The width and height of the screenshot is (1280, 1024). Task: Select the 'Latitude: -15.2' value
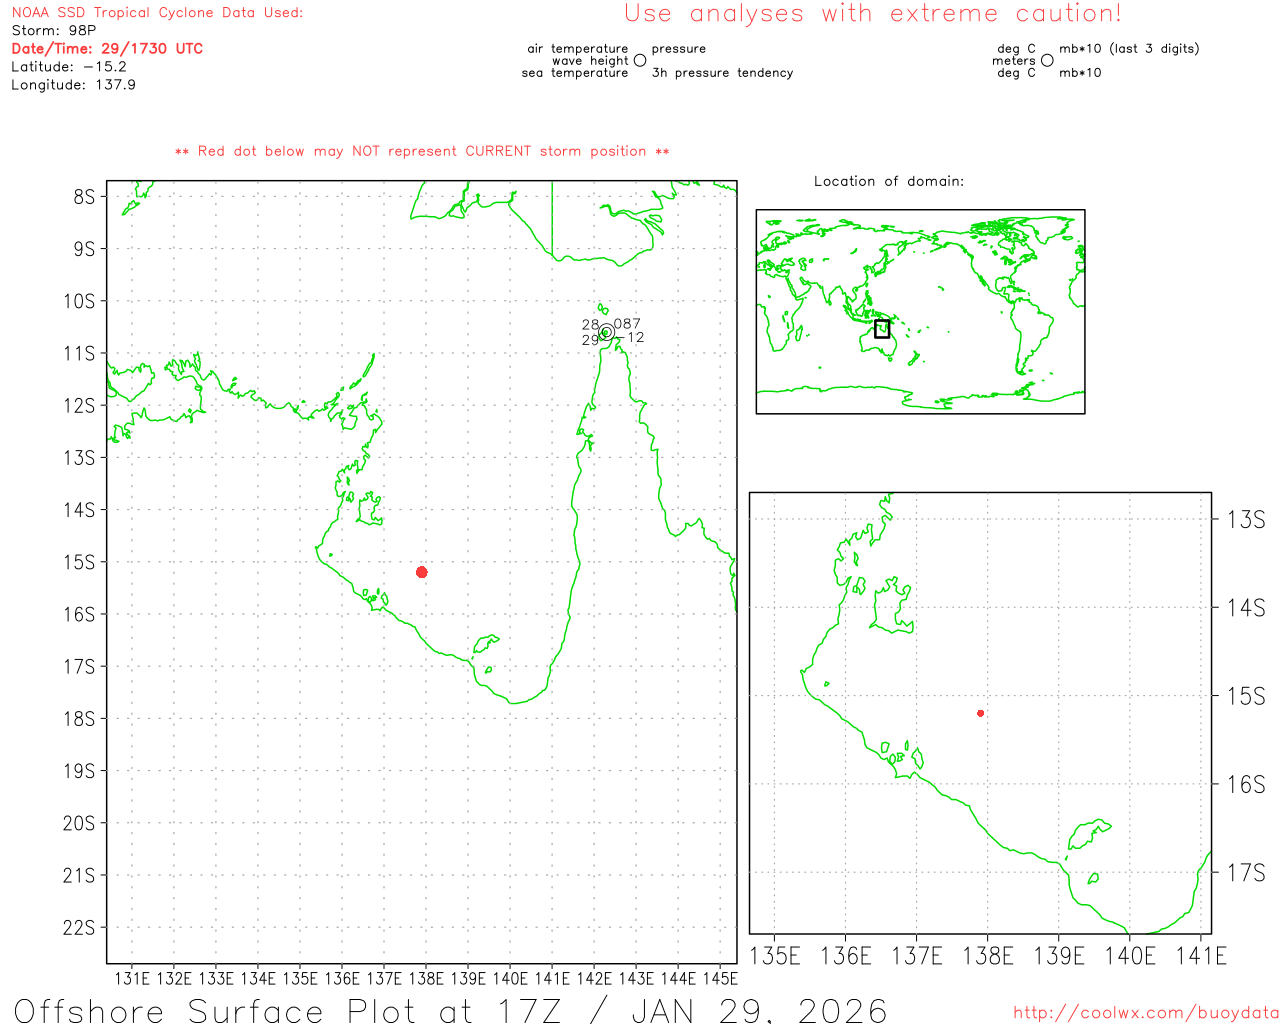click(x=69, y=67)
